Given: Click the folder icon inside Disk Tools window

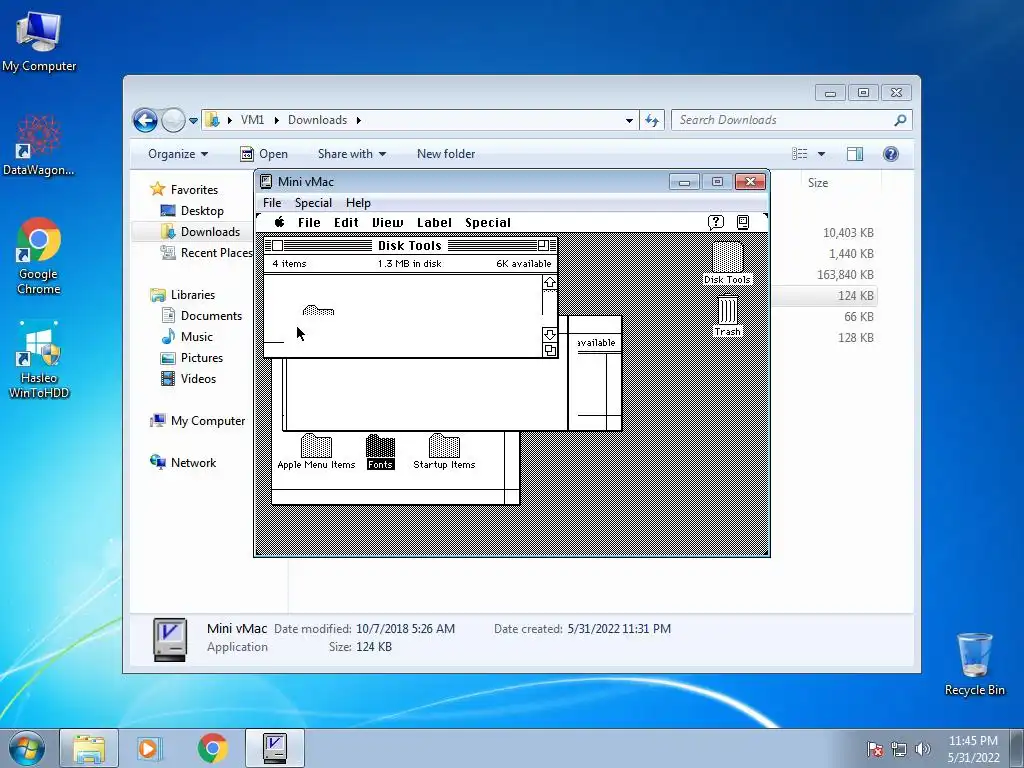Looking at the screenshot, I should point(319,311).
